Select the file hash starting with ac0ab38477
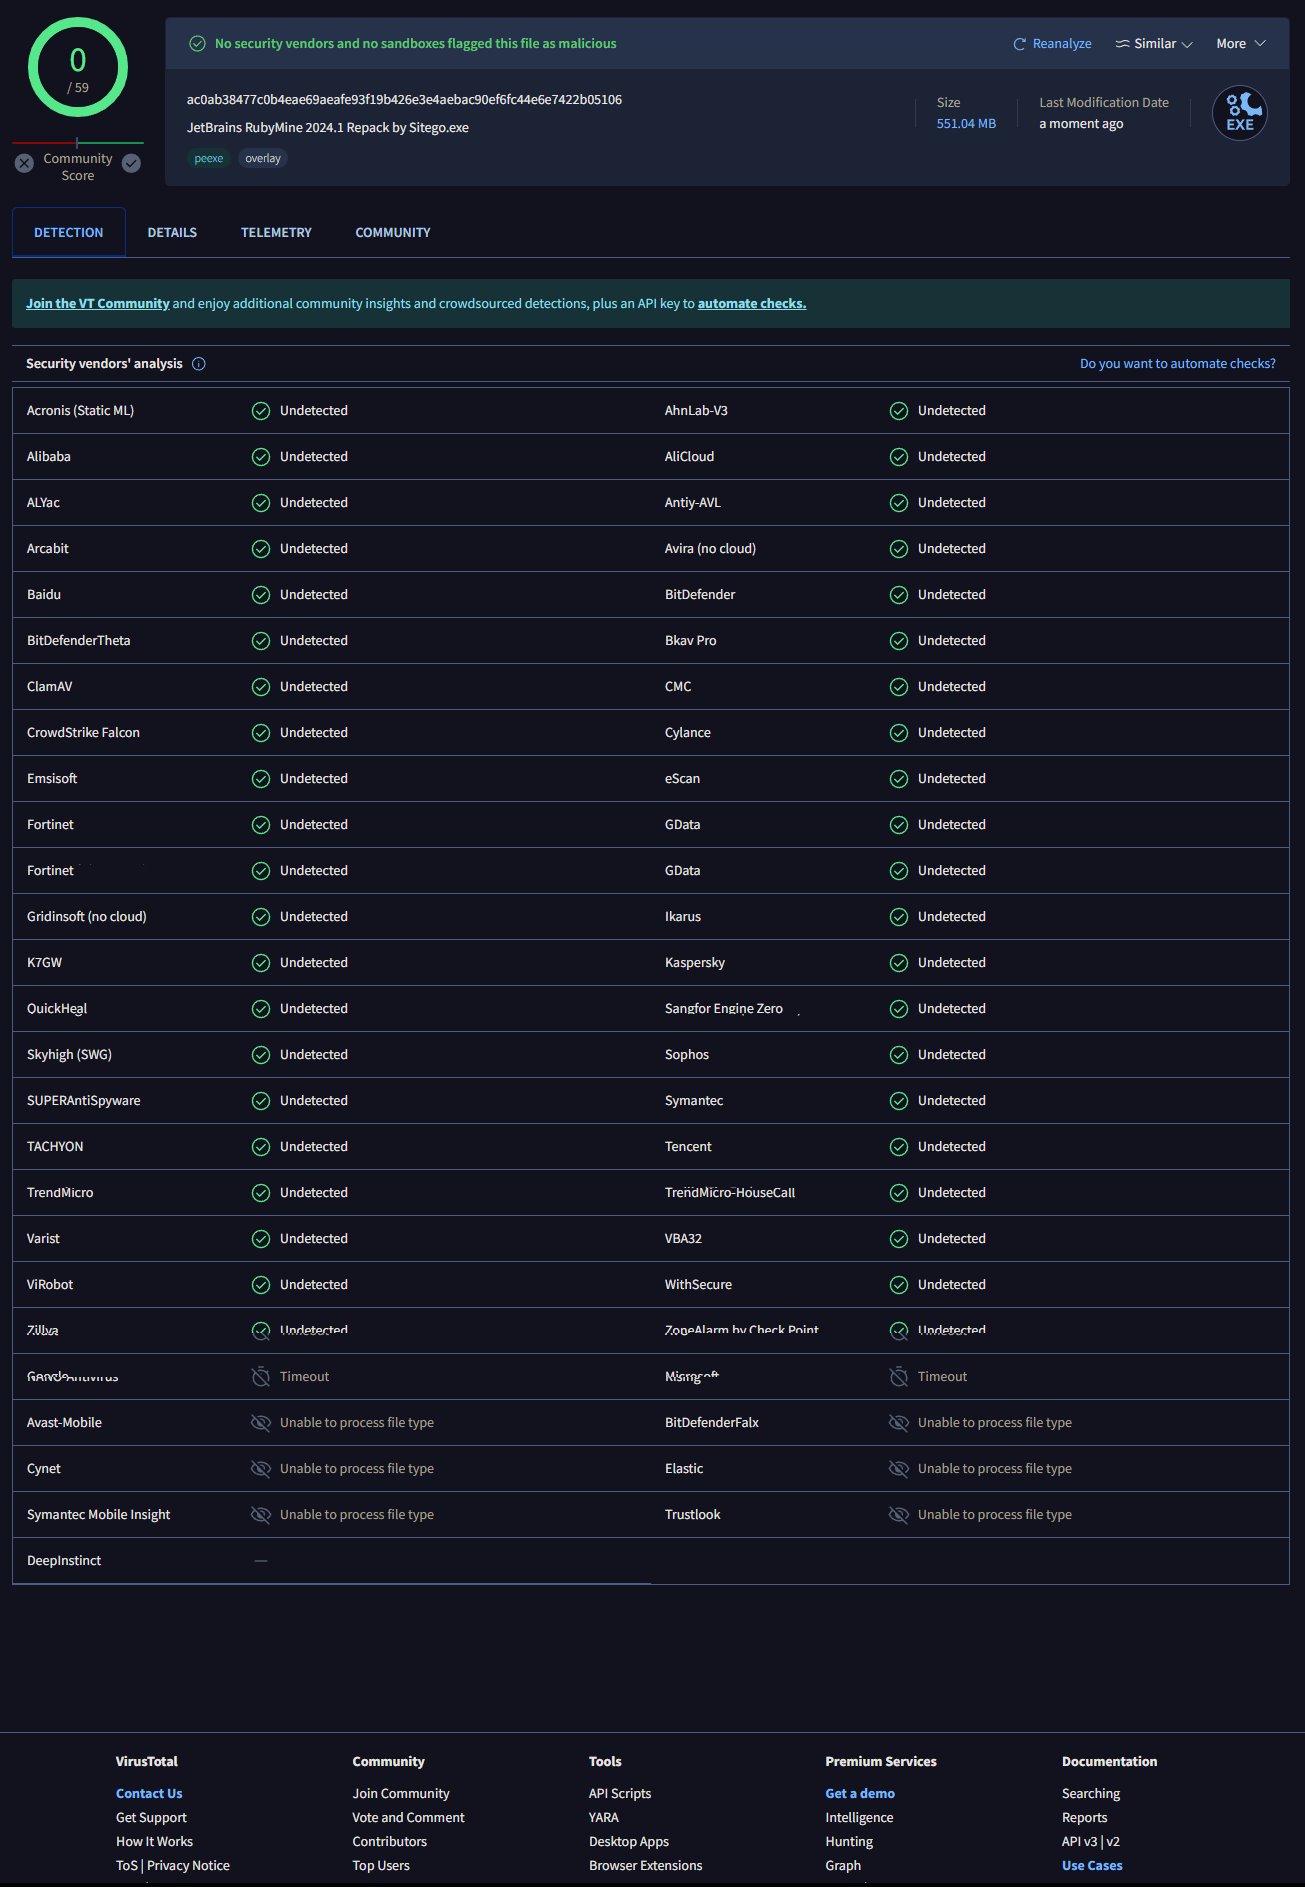 pyautogui.click(x=404, y=100)
